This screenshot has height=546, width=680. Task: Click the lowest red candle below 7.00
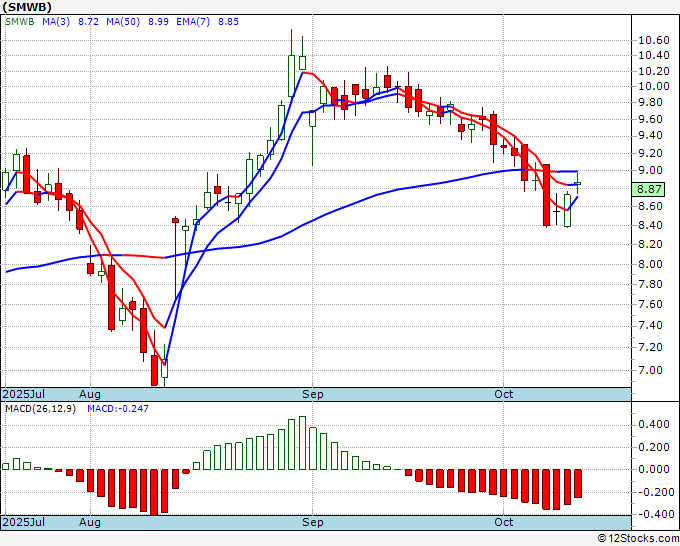(x=154, y=370)
